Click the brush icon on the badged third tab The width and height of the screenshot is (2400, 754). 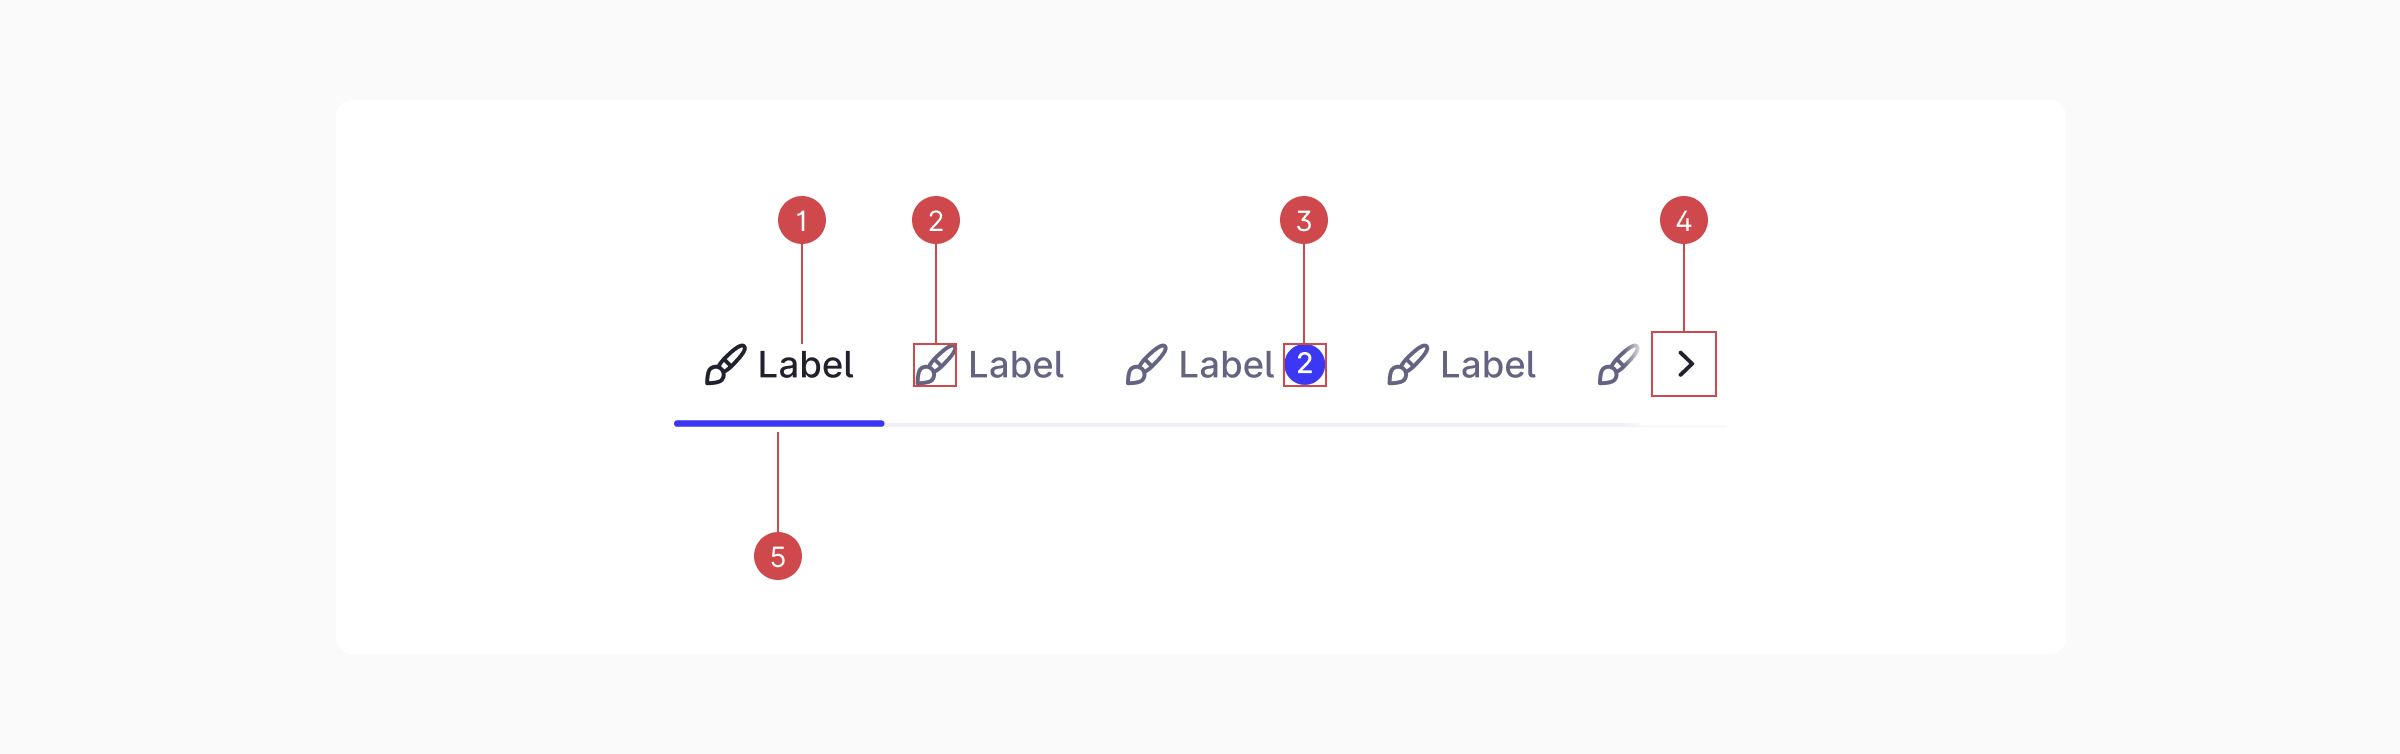(x=1146, y=365)
